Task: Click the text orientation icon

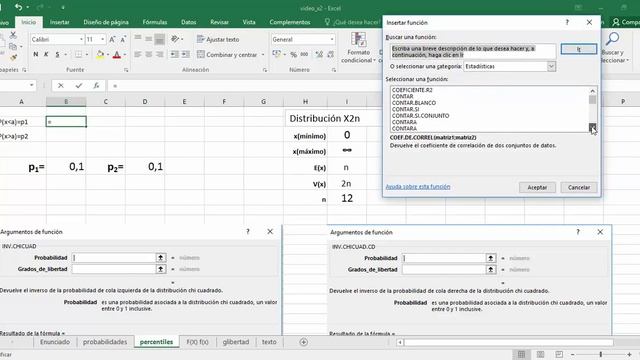Action: click(176, 39)
